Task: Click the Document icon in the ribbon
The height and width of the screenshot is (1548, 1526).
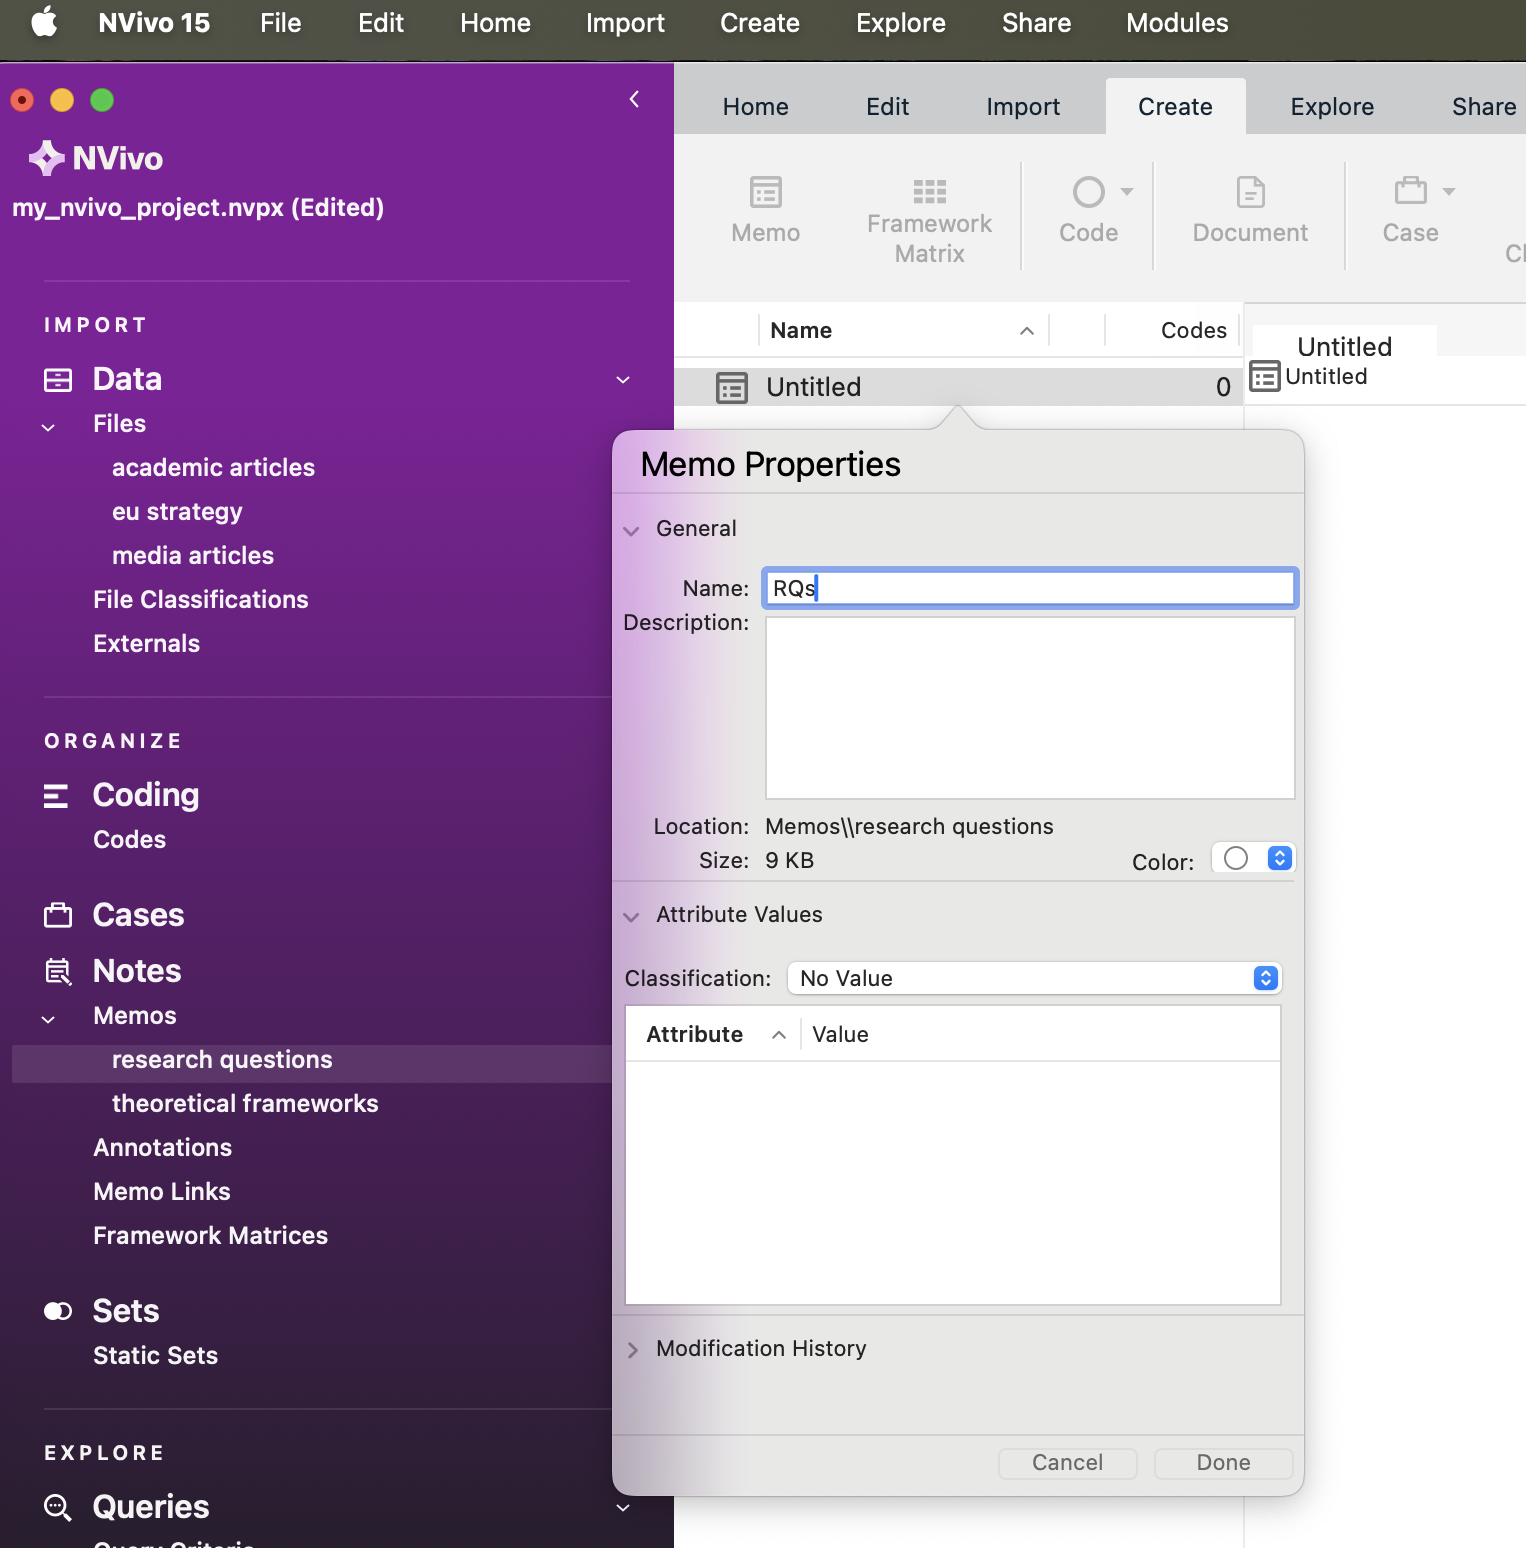Action: (x=1250, y=192)
